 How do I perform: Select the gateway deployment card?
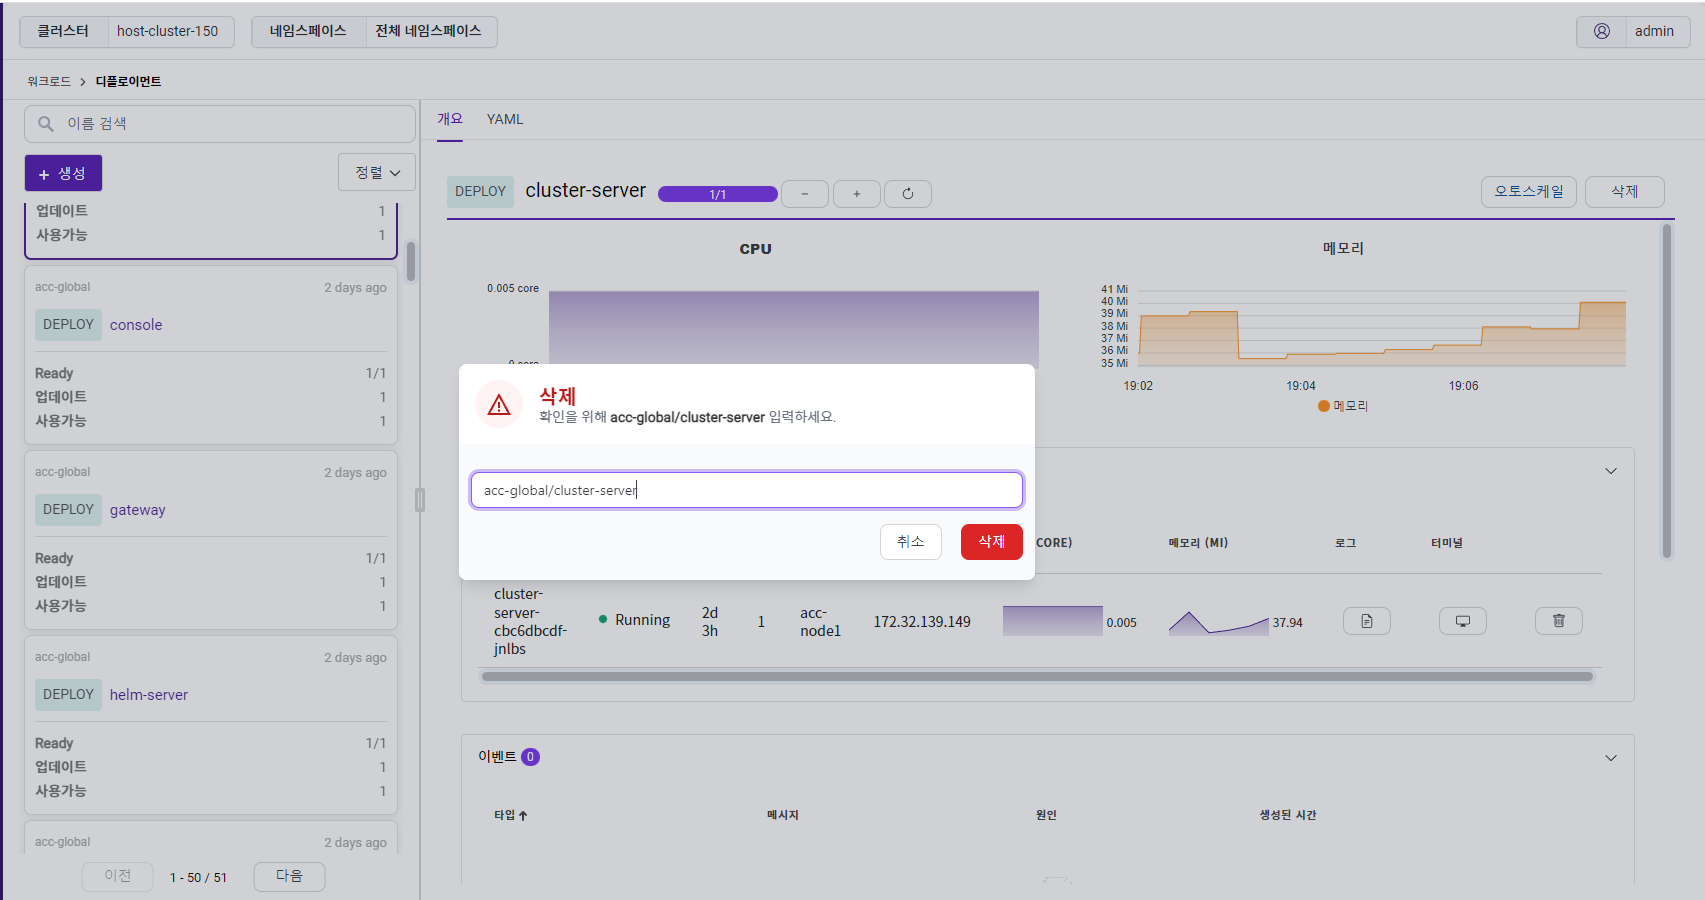tap(211, 540)
